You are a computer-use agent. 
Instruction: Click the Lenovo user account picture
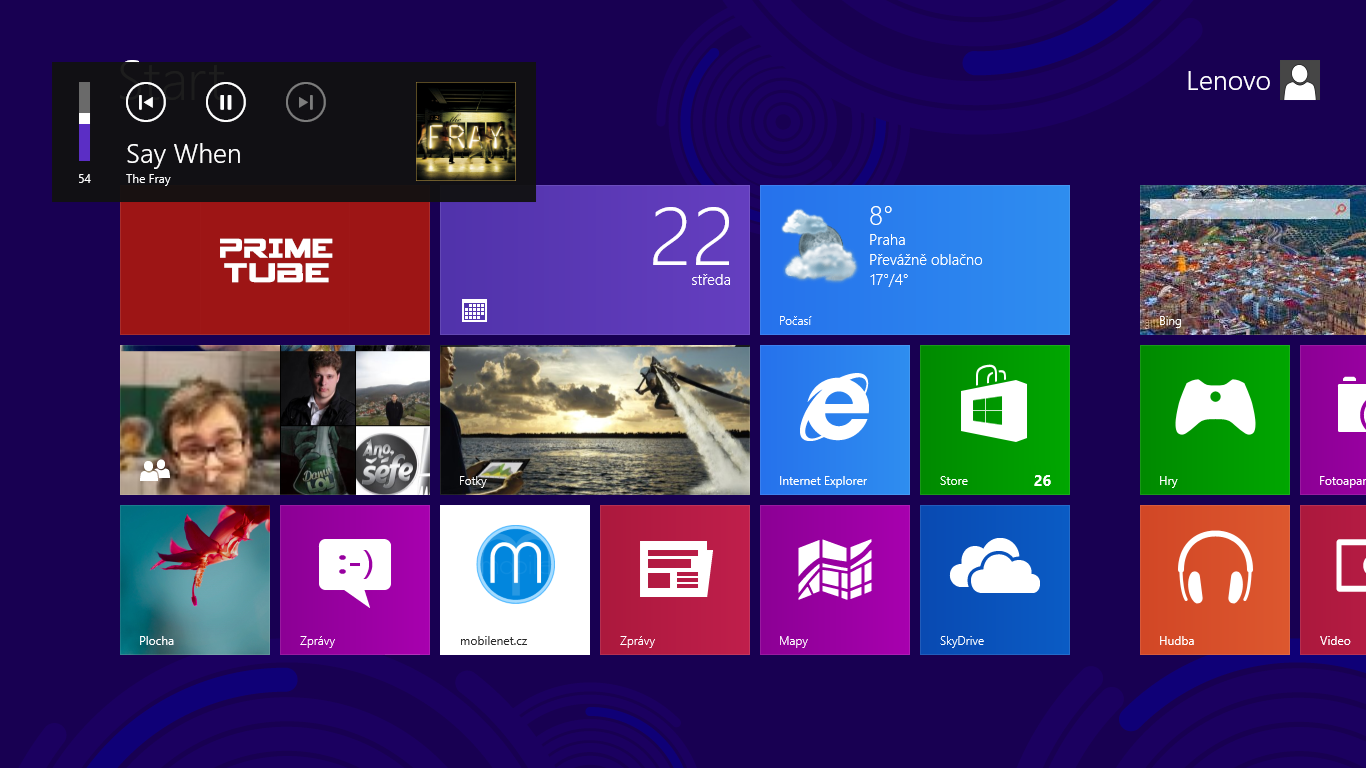[x=1299, y=80]
